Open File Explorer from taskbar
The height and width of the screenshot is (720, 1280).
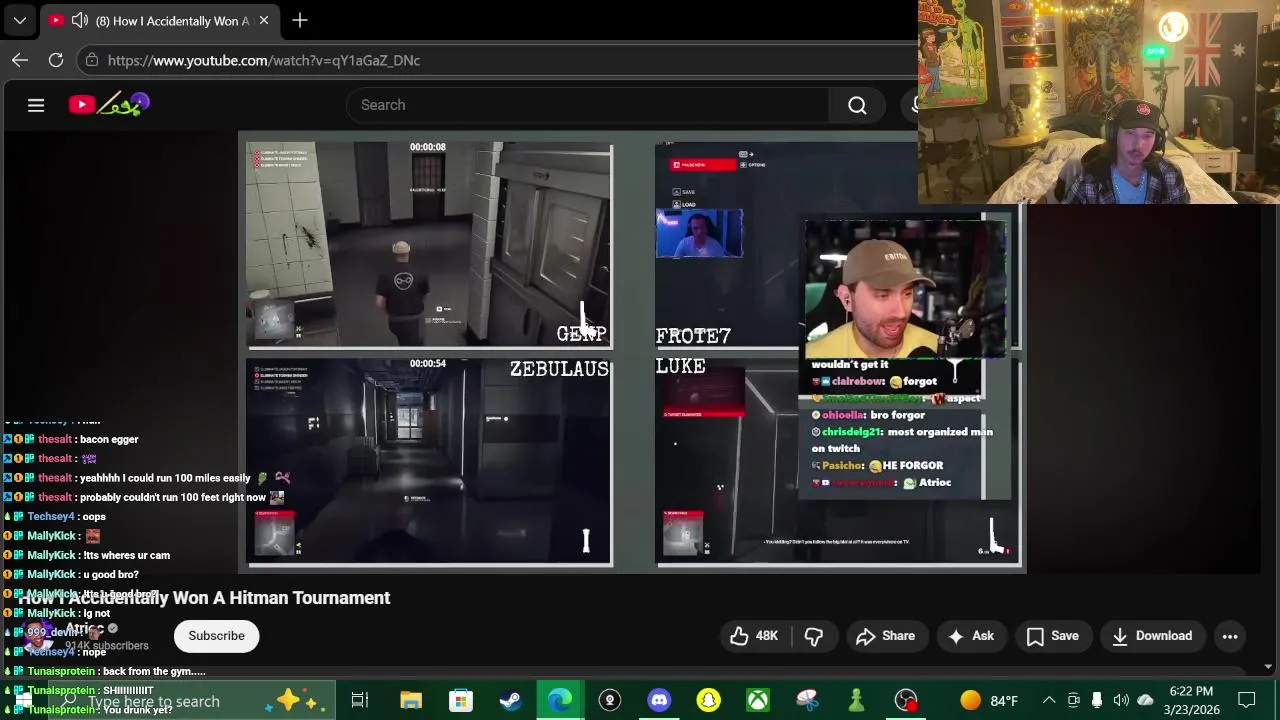click(411, 700)
